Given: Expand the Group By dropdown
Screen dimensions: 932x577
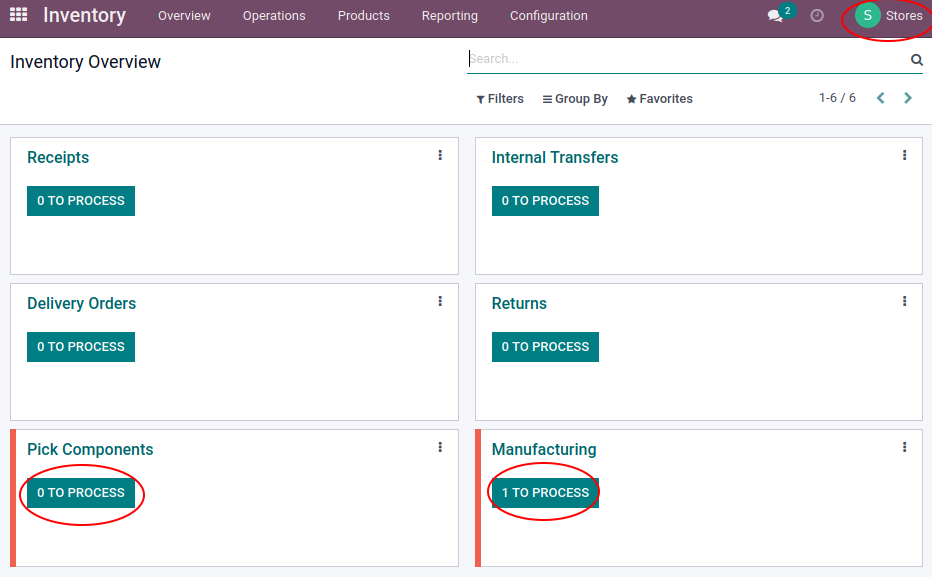Looking at the screenshot, I should tap(575, 99).
